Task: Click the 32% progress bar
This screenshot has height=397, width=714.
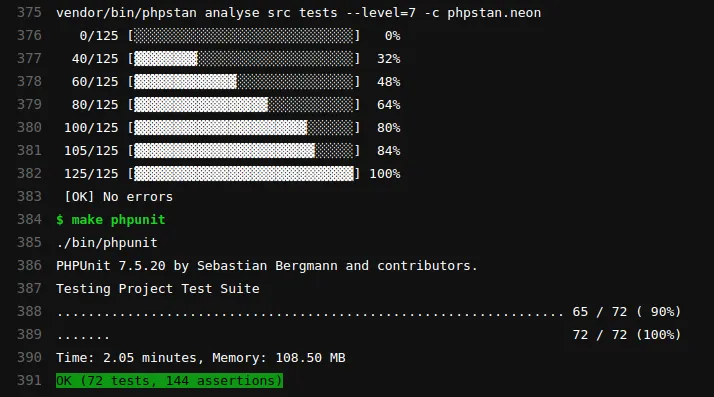Action: (244, 59)
